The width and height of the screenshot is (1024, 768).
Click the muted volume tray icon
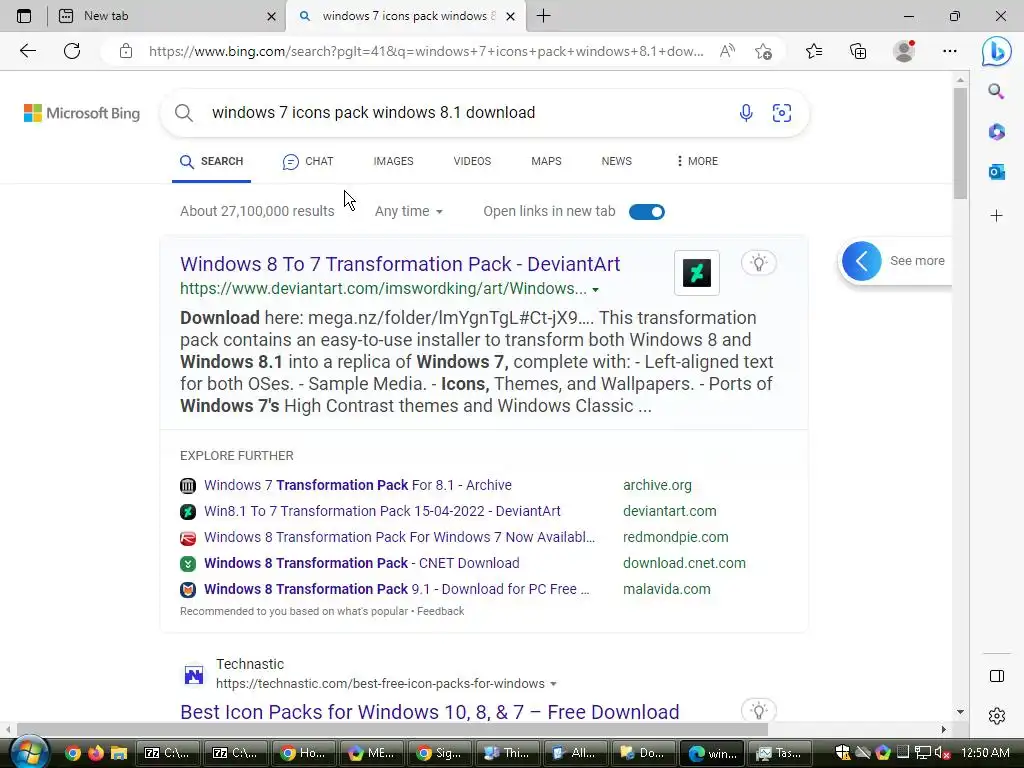point(942,753)
